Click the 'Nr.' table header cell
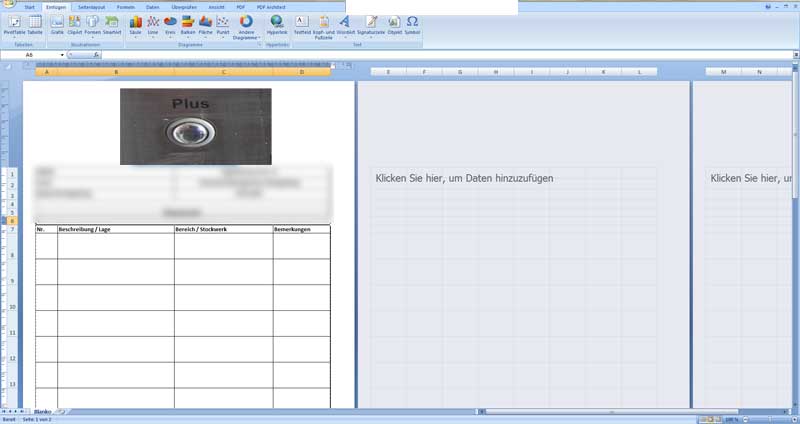The image size is (800, 424). pyautogui.click(x=46, y=229)
